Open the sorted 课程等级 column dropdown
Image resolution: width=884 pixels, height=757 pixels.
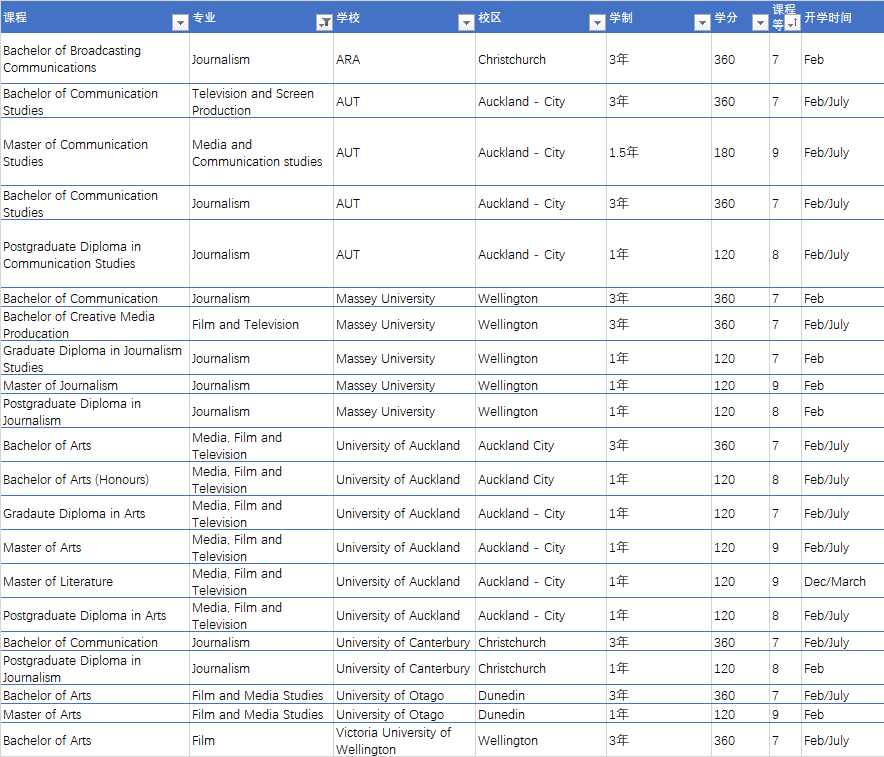coord(793,23)
